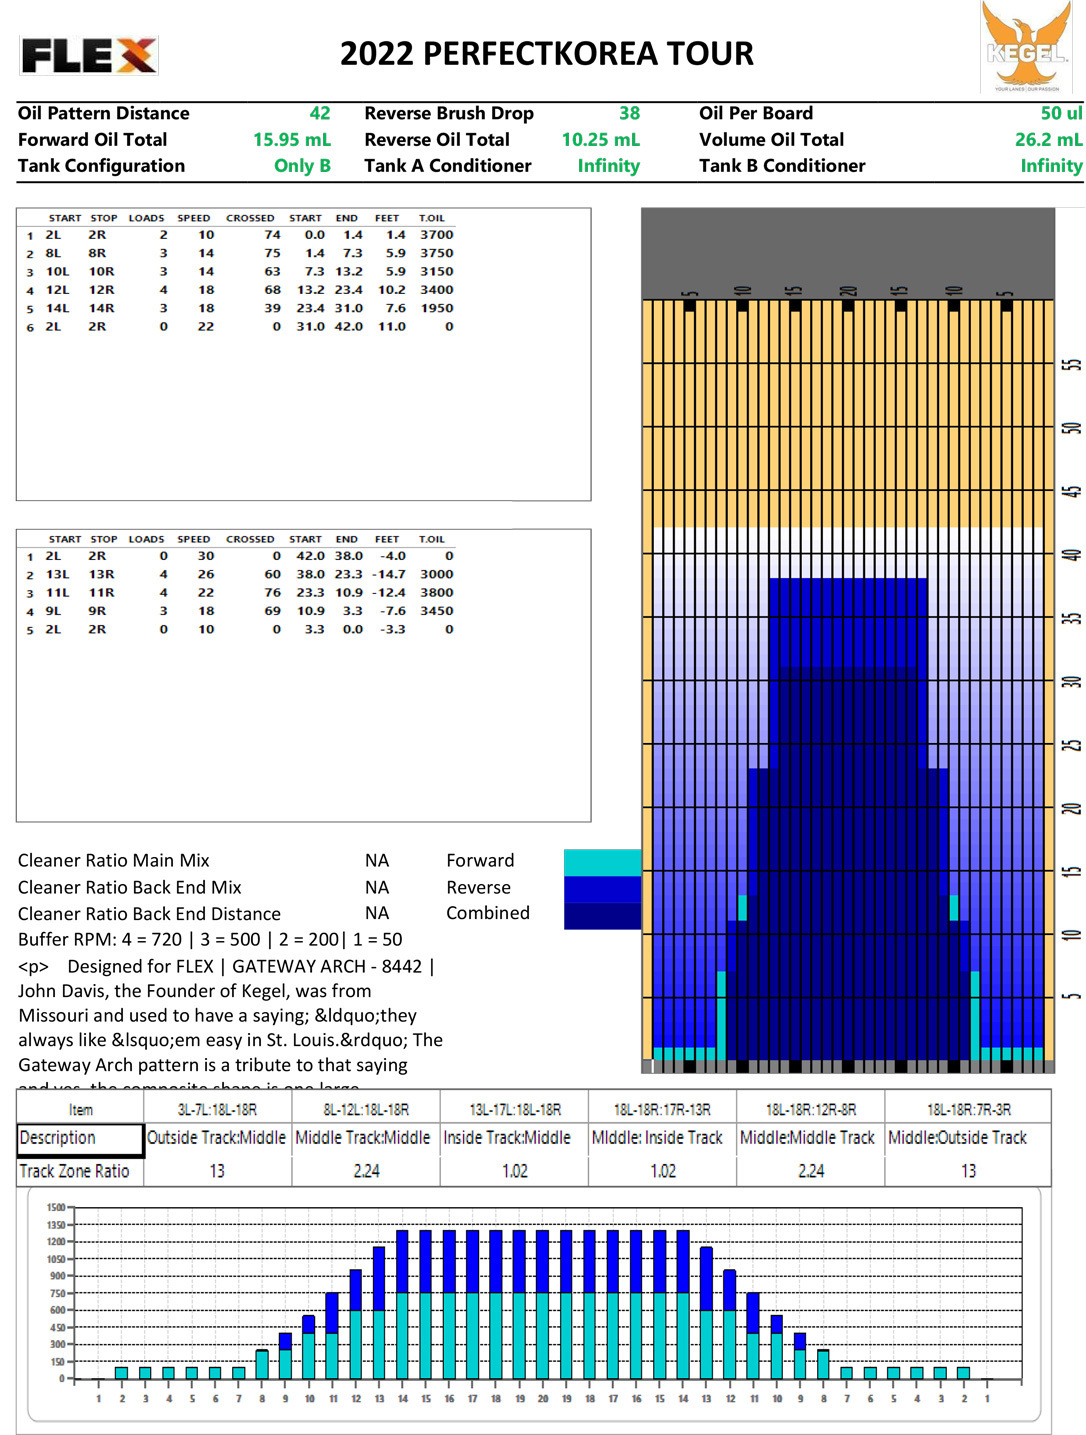Viewport: 1086px width, 1435px height.
Task: Click stop cell '14R' in forward table
Action: [x=101, y=308]
